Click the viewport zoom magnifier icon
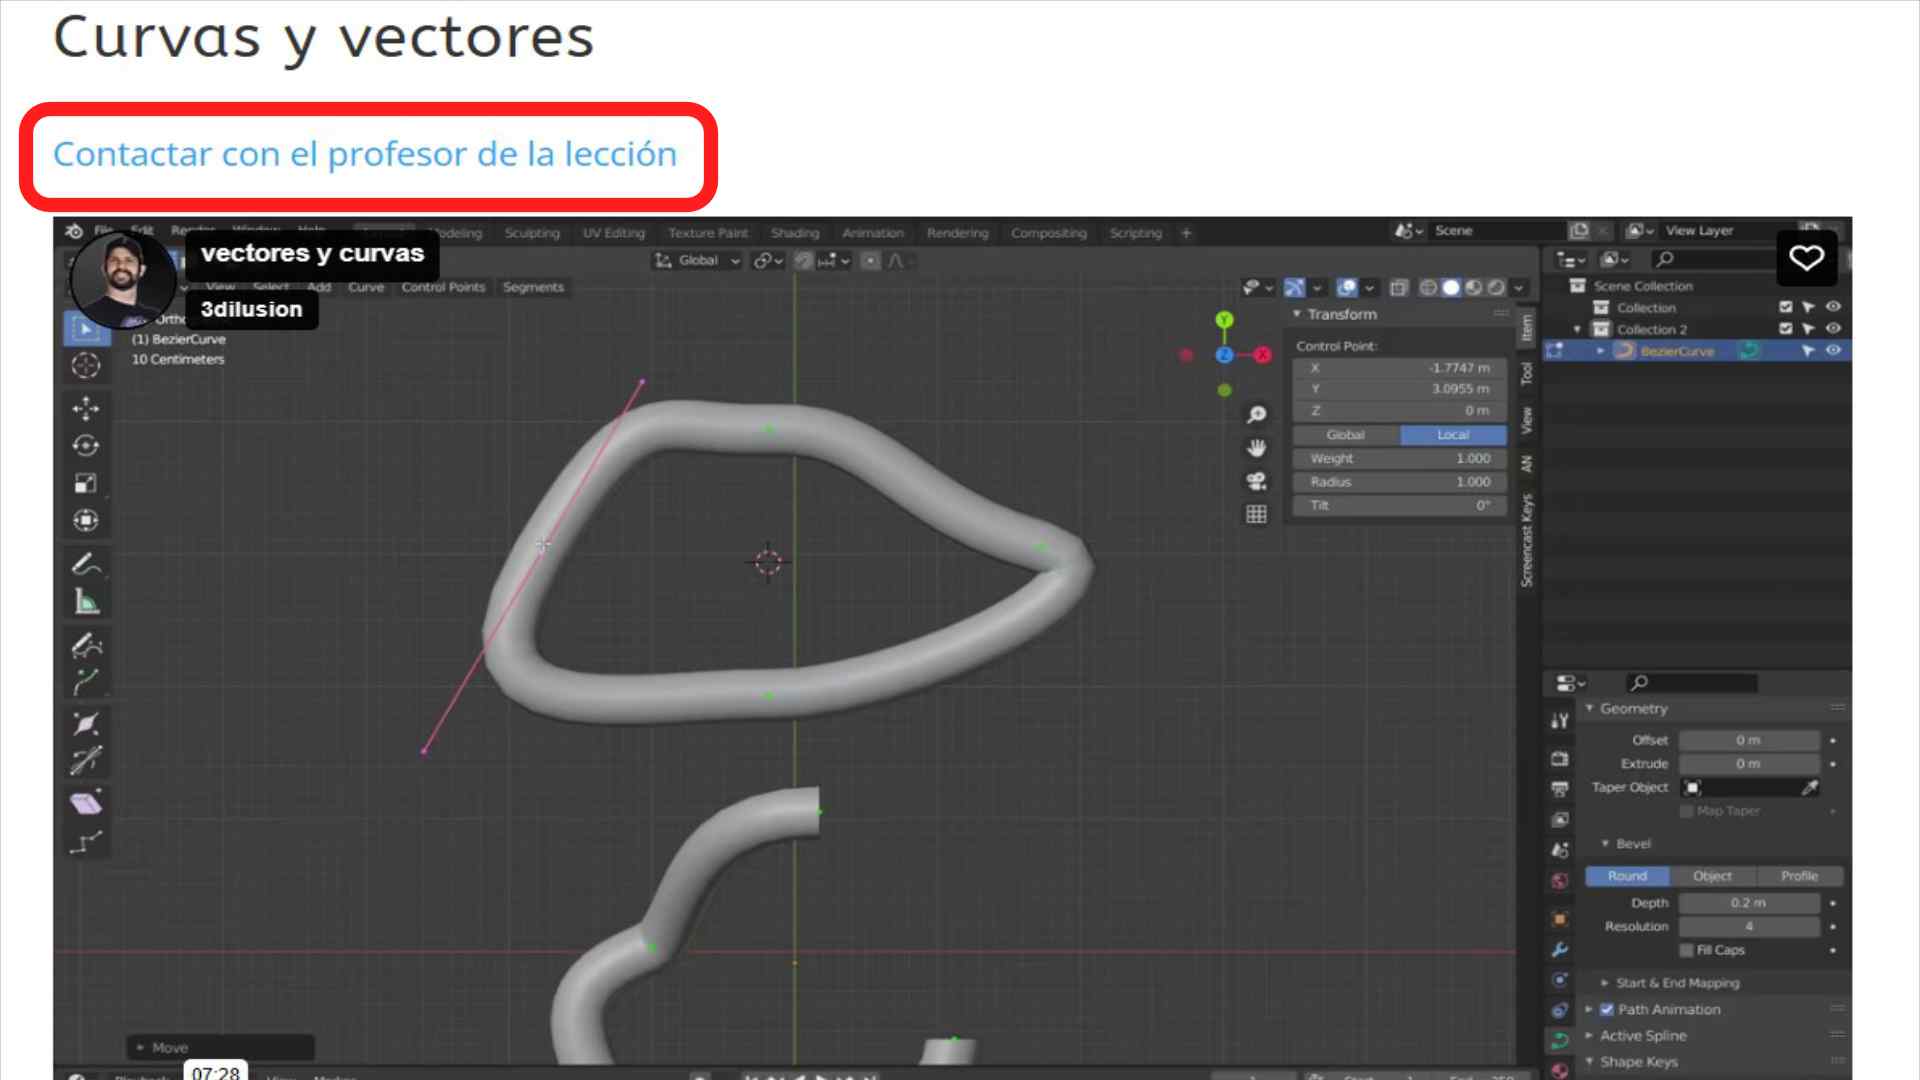The height and width of the screenshot is (1080, 1920). point(1256,414)
